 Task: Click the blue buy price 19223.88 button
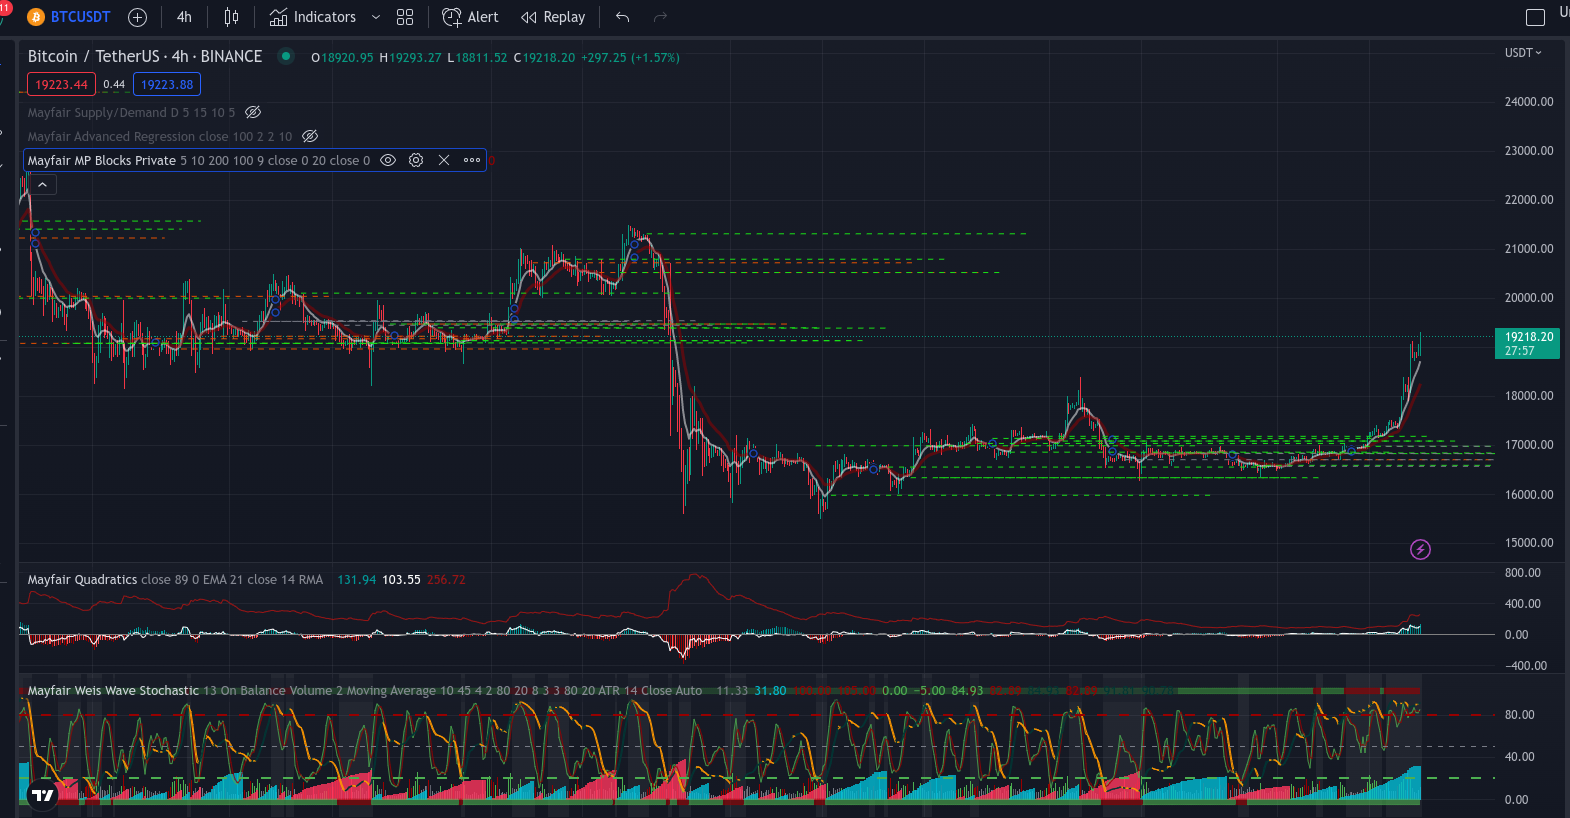pyautogui.click(x=167, y=85)
